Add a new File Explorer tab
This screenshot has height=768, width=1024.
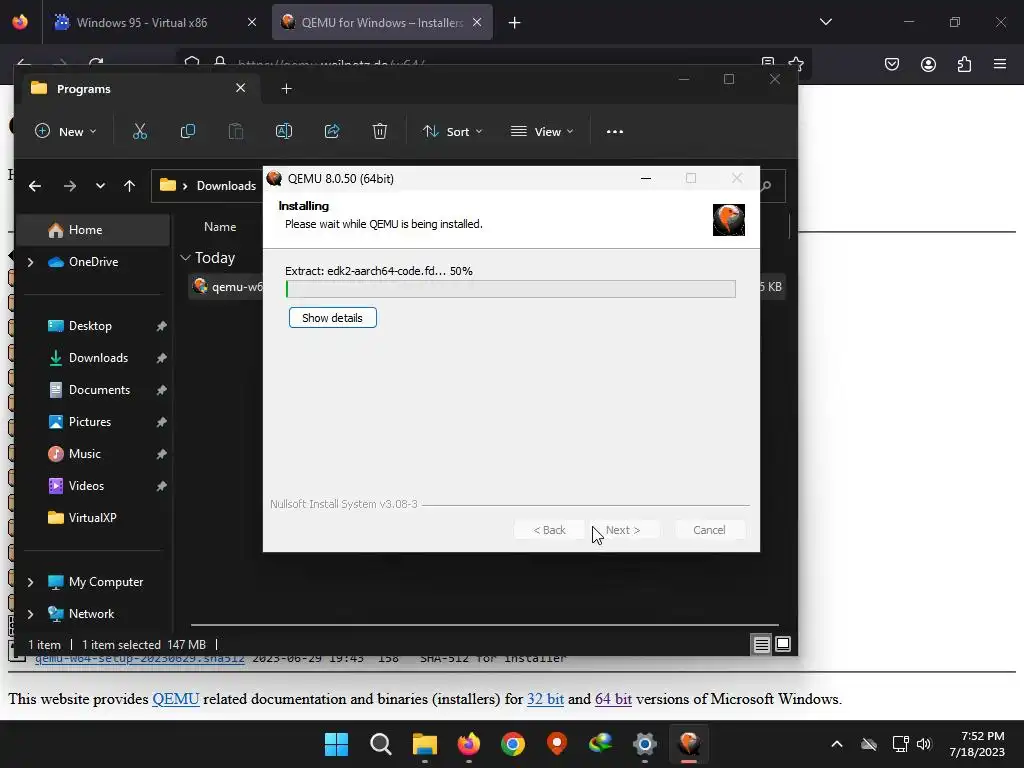click(x=286, y=88)
